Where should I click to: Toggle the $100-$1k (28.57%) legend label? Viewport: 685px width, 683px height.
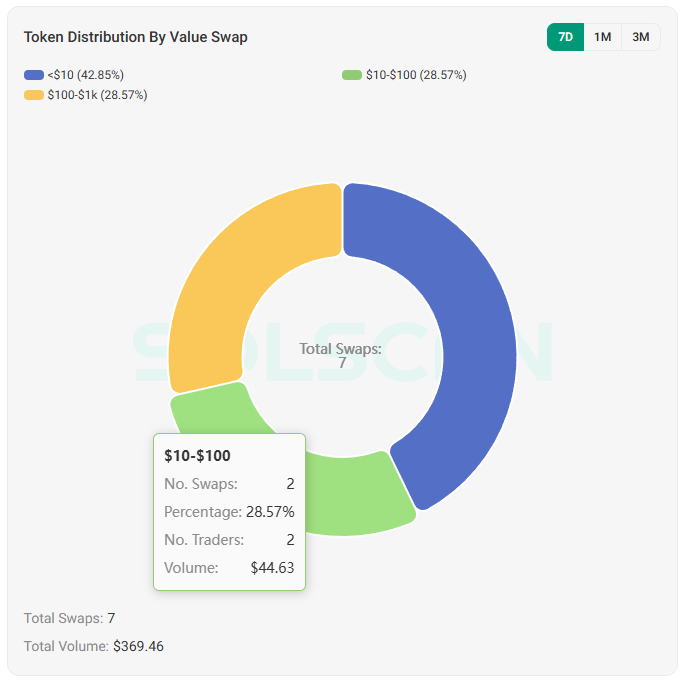tap(98, 95)
